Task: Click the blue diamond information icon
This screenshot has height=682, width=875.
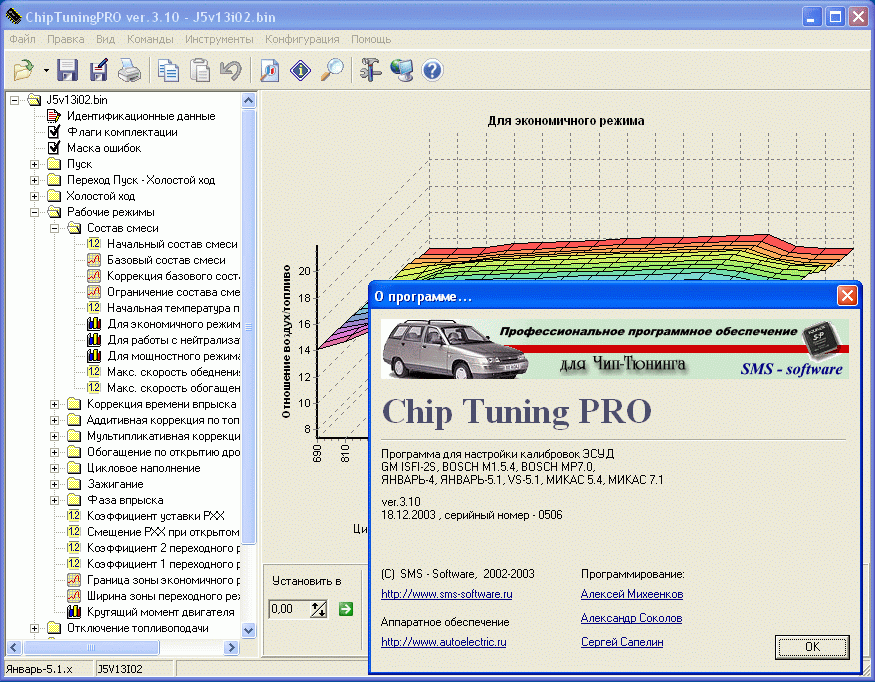Action: click(301, 70)
